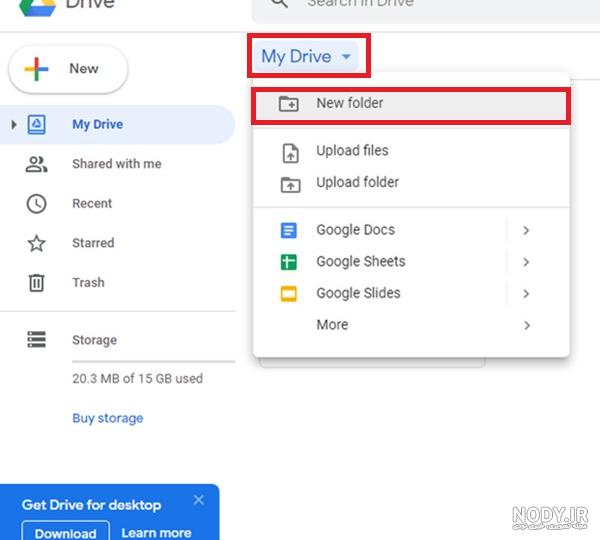Click the Google Drive logo icon
The height and width of the screenshot is (540, 600).
38,7
